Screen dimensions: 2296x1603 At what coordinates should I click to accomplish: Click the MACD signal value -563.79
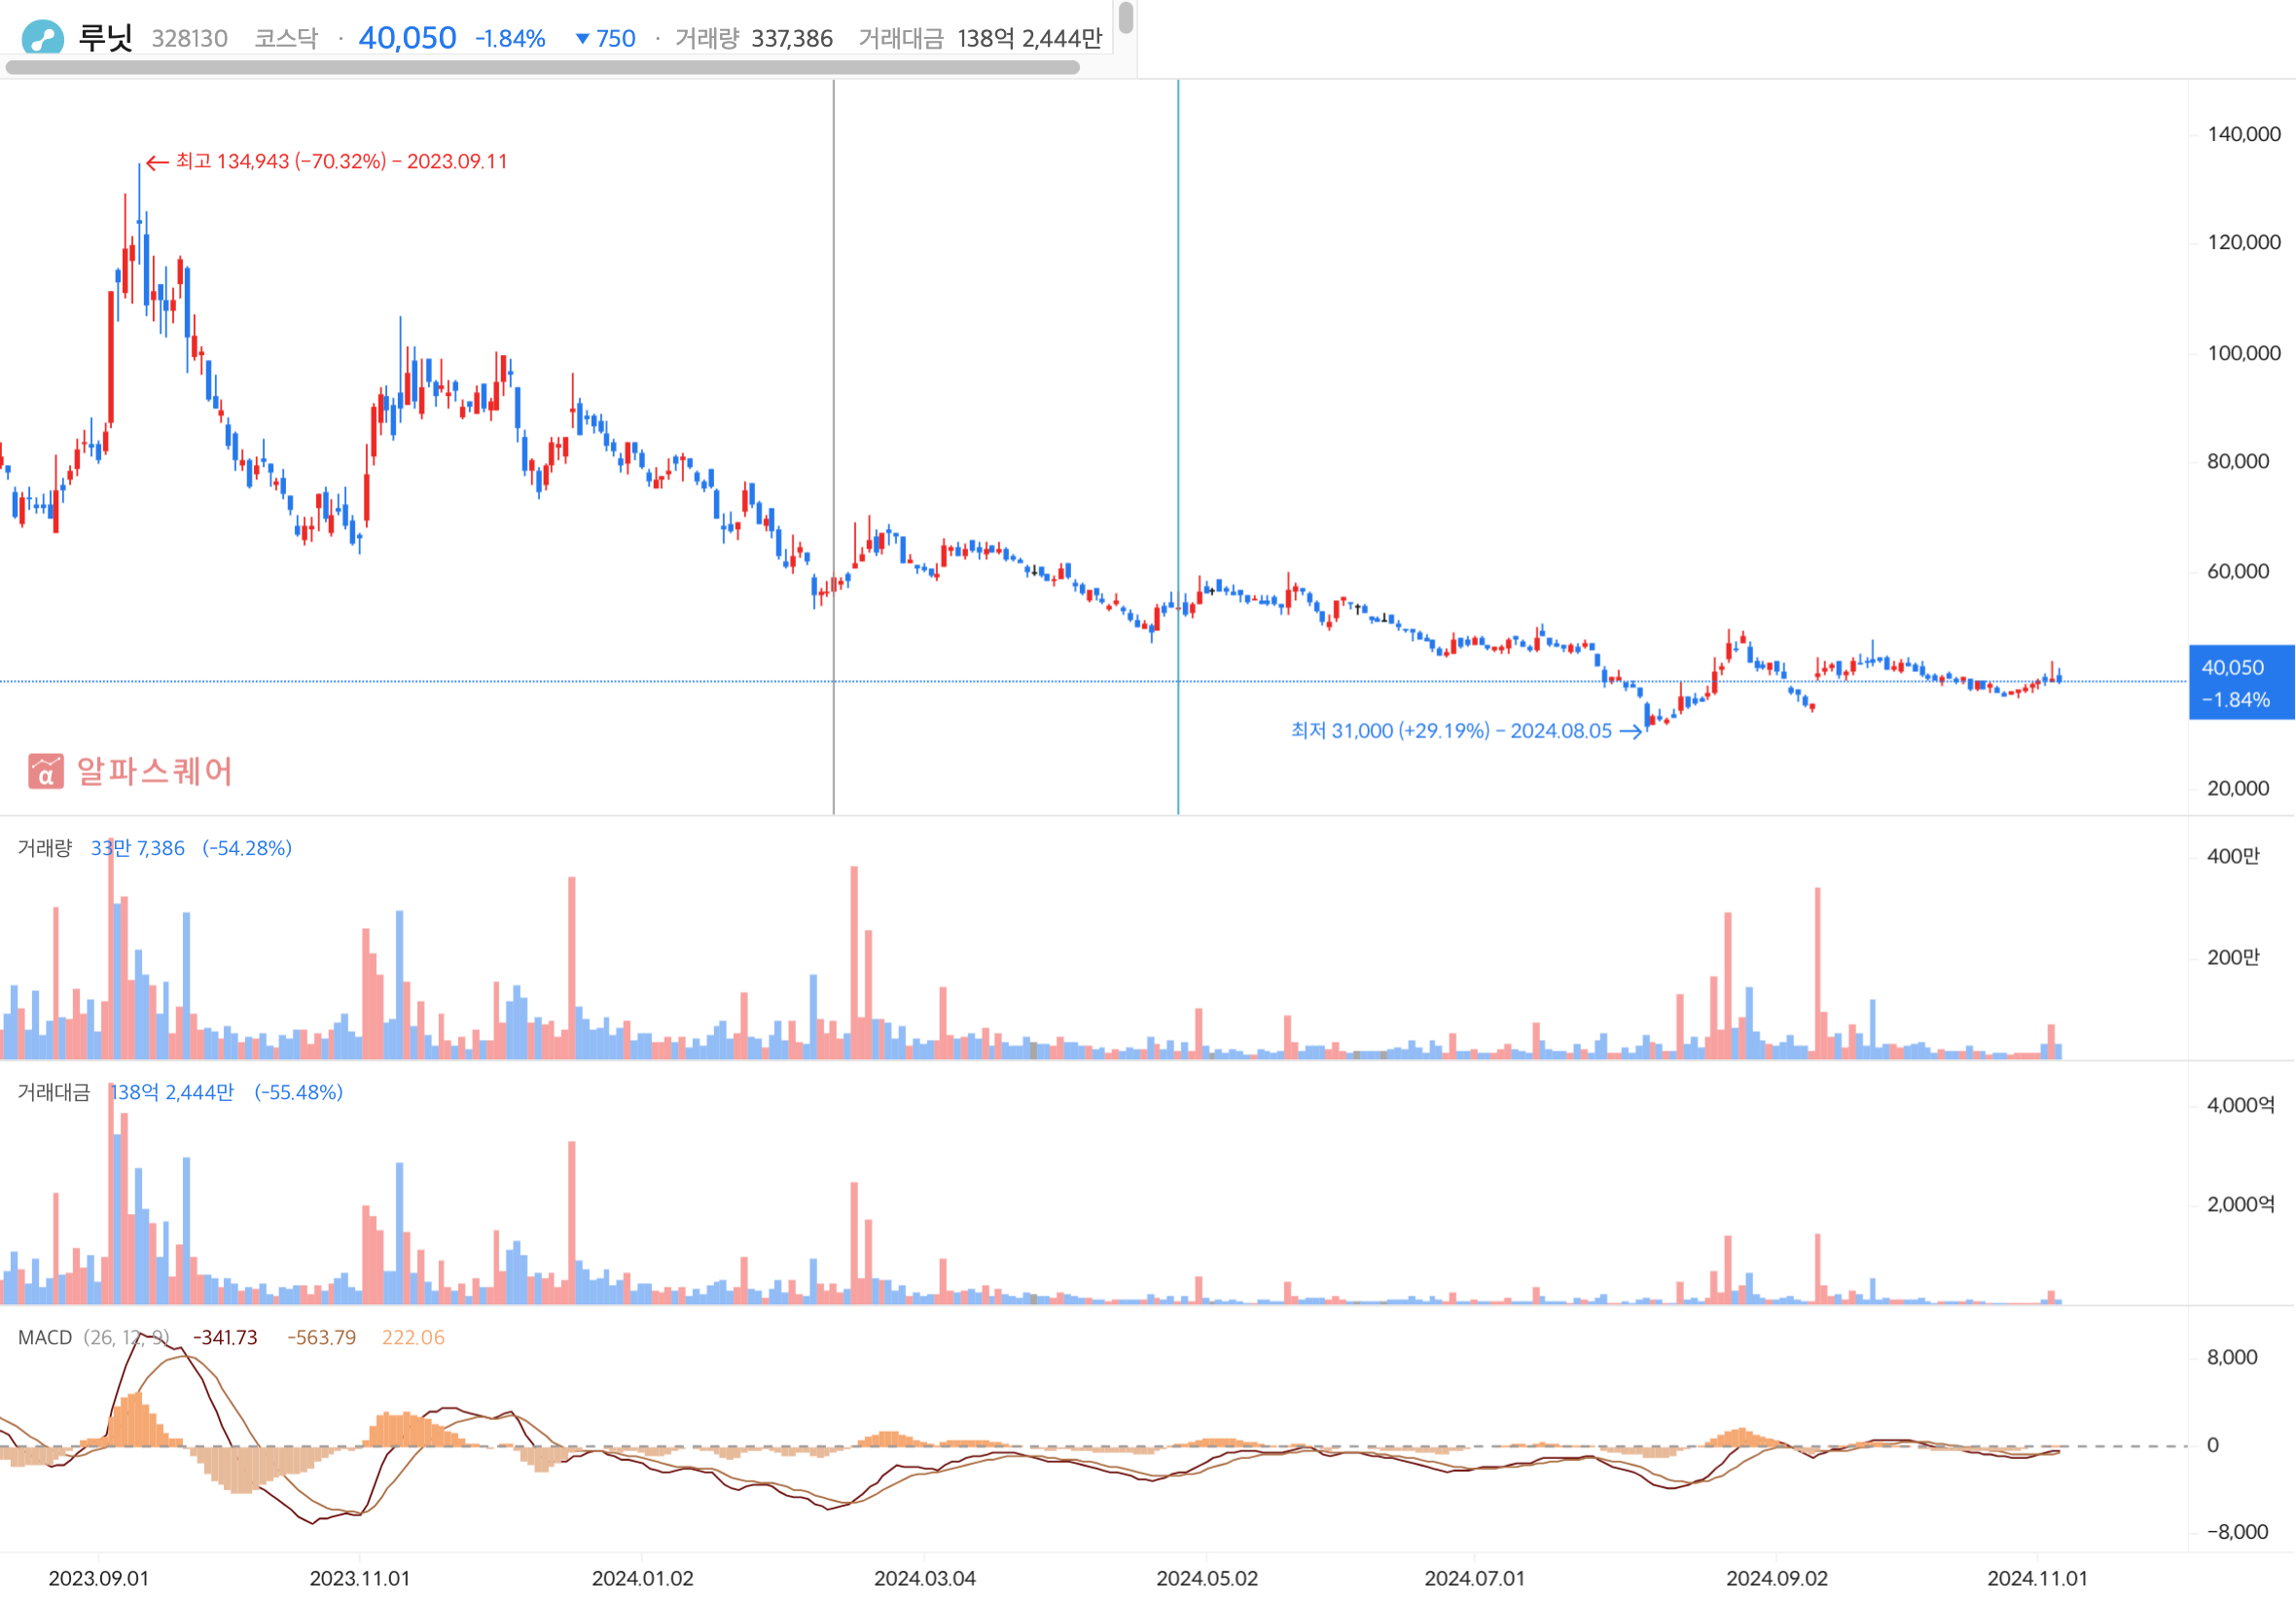pos(321,1338)
